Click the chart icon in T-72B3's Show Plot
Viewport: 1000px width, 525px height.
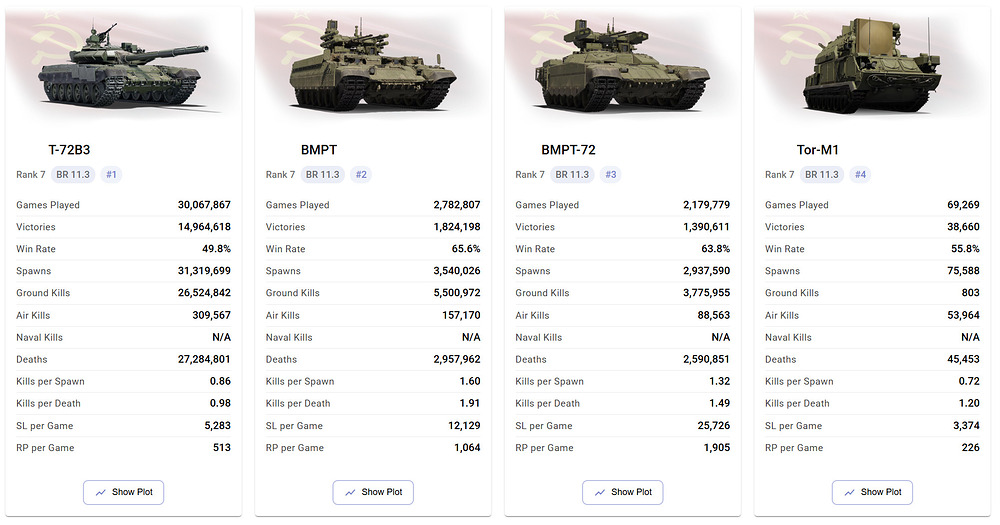pos(100,492)
